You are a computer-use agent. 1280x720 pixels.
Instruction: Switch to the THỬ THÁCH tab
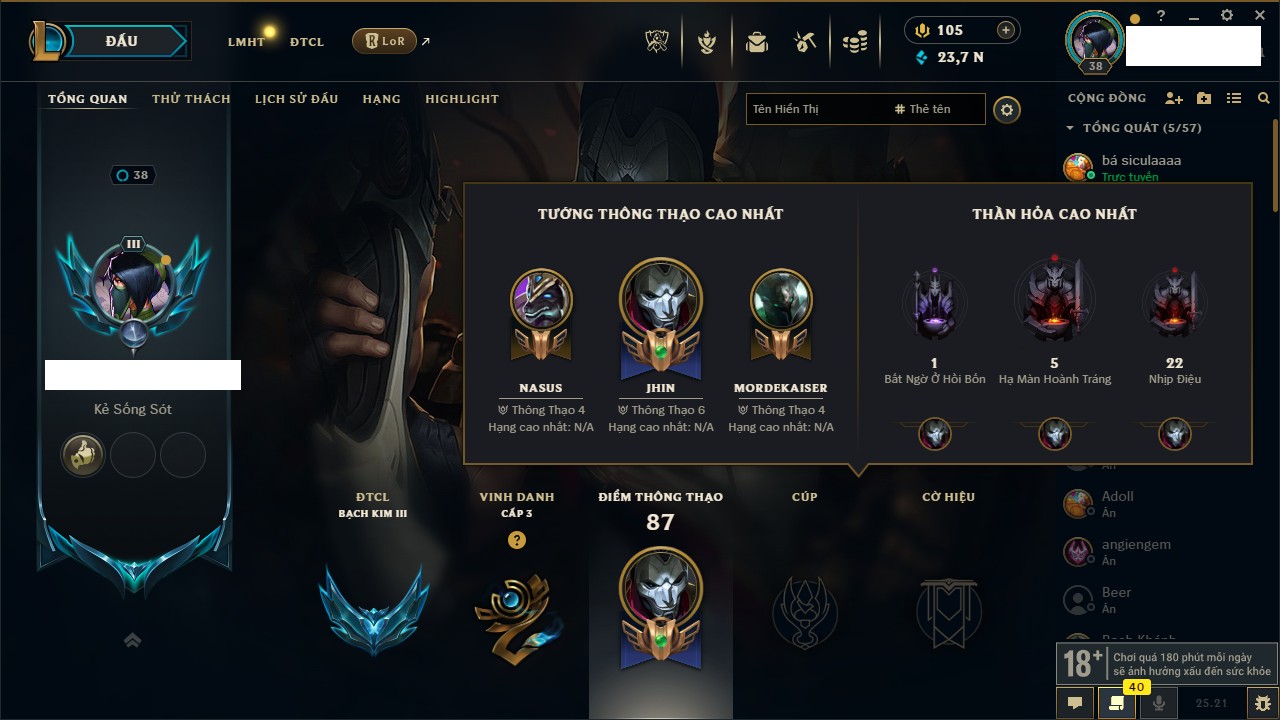(191, 99)
